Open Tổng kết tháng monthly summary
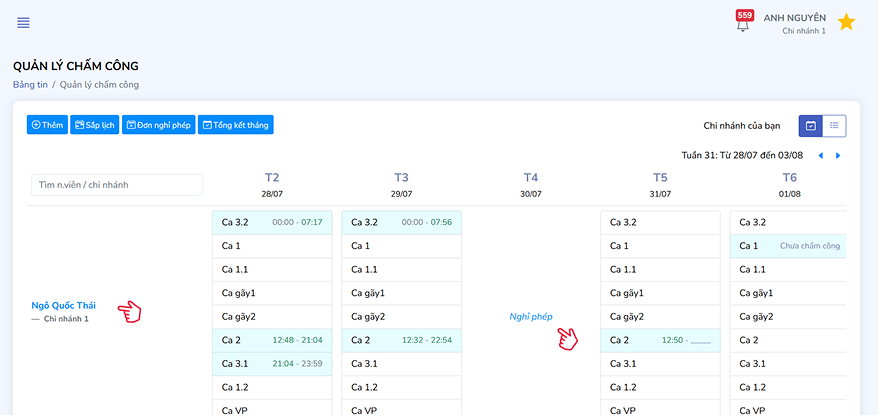 pyautogui.click(x=235, y=125)
